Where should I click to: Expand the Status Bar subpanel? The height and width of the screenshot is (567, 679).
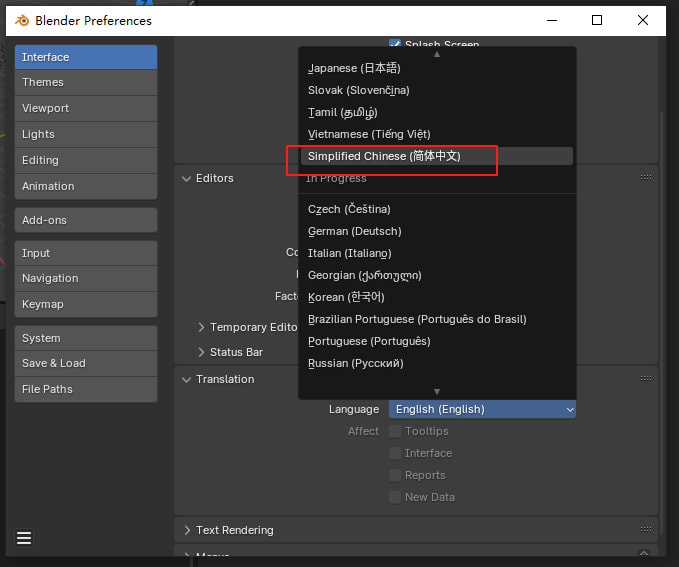pyautogui.click(x=201, y=352)
